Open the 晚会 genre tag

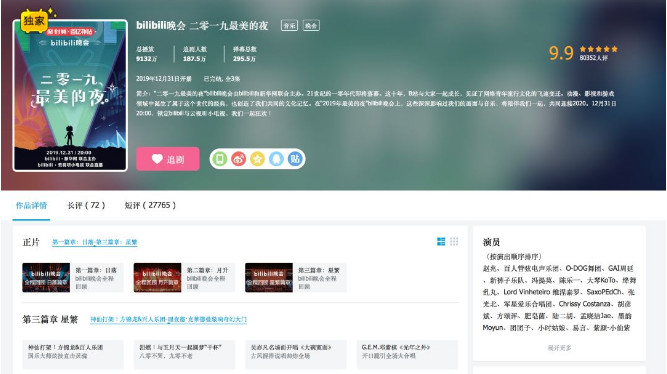311,26
